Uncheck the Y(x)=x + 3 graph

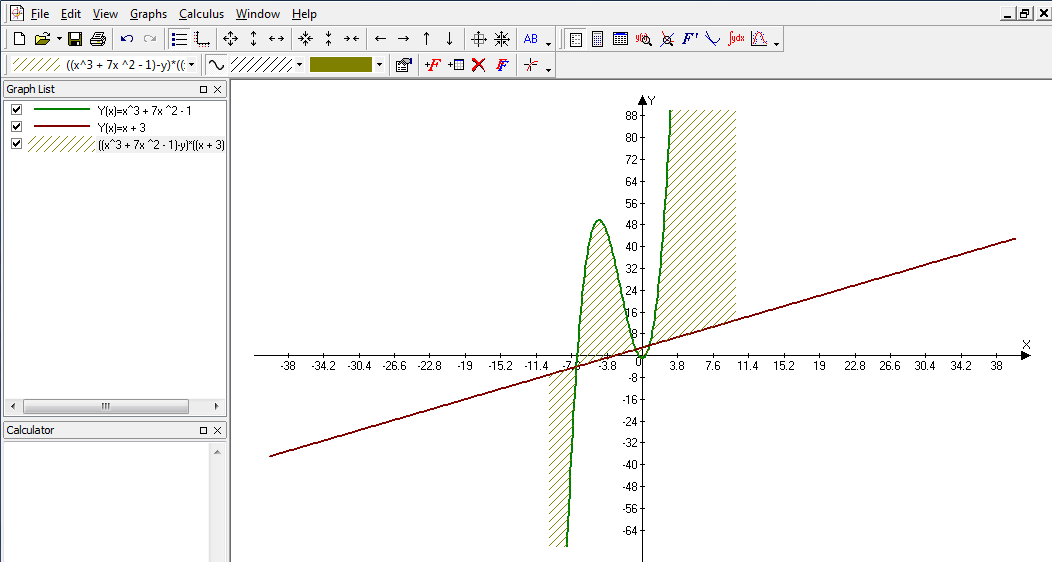point(17,126)
